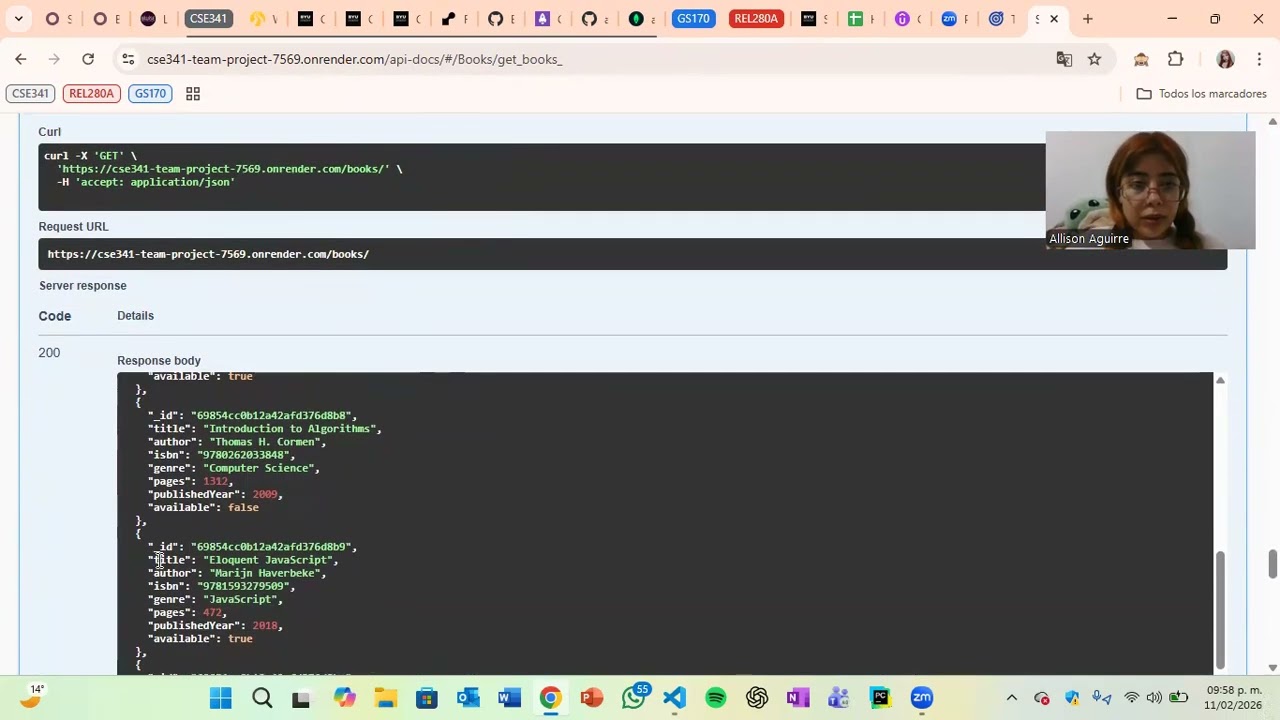Open the weather widget showing 14°
This screenshot has height=720, width=1280.
(x=30, y=697)
